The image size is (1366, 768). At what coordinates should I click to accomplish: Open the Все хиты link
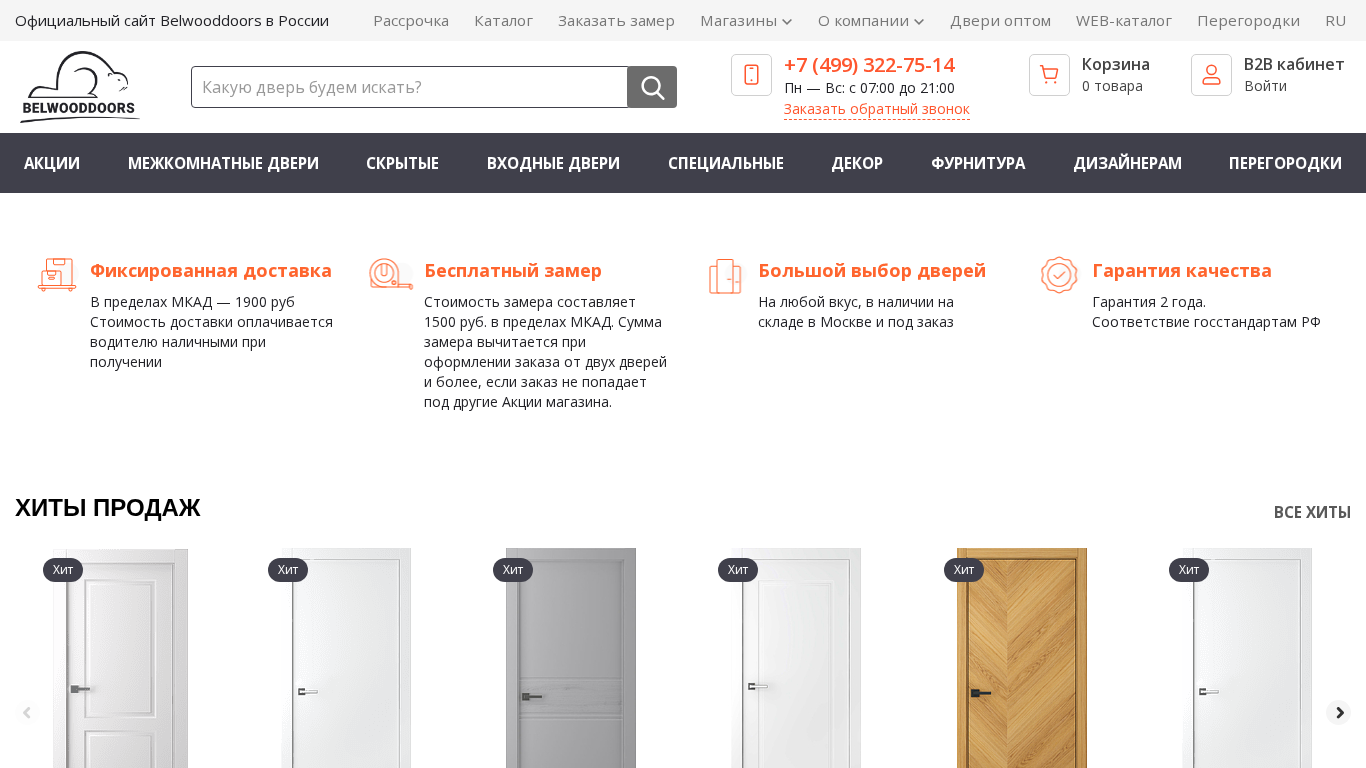pyautogui.click(x=1312, y=512)
